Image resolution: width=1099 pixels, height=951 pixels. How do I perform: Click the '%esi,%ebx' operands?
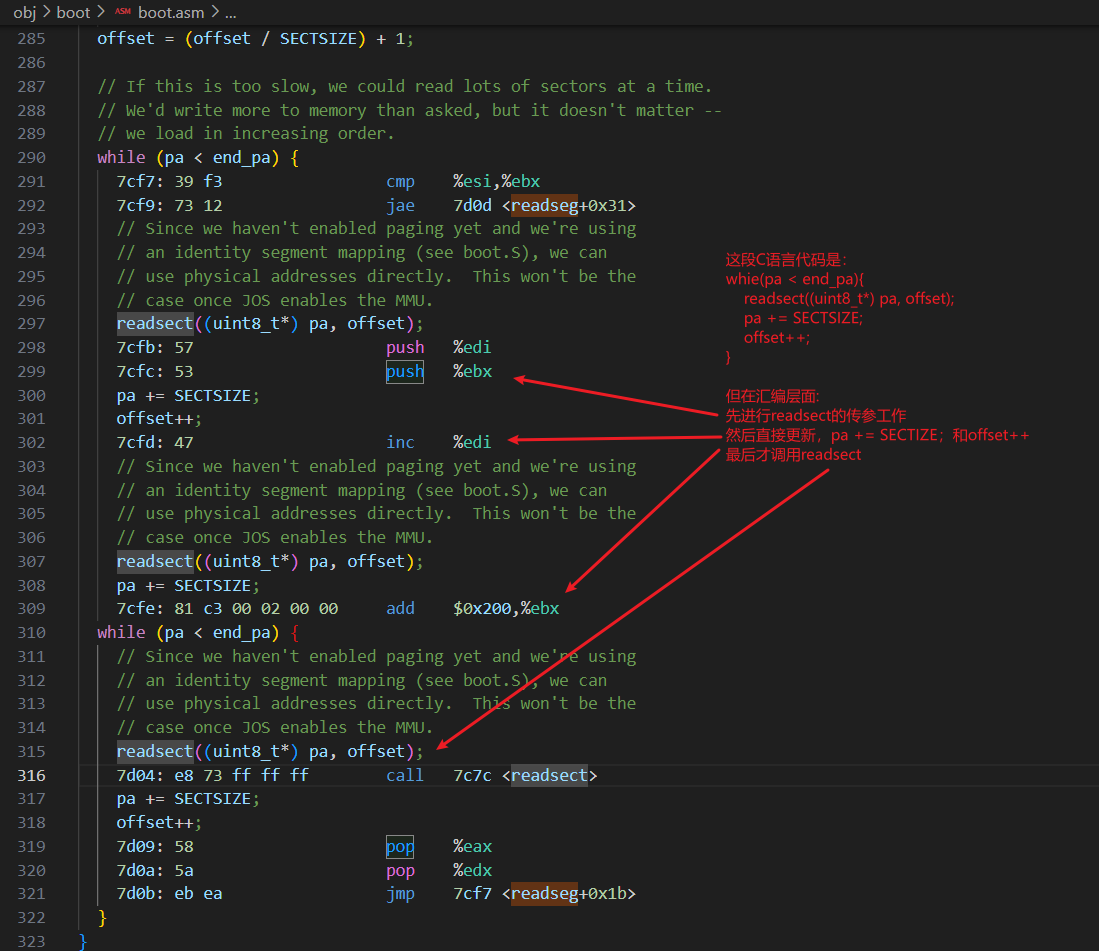[x=496, y=182]
